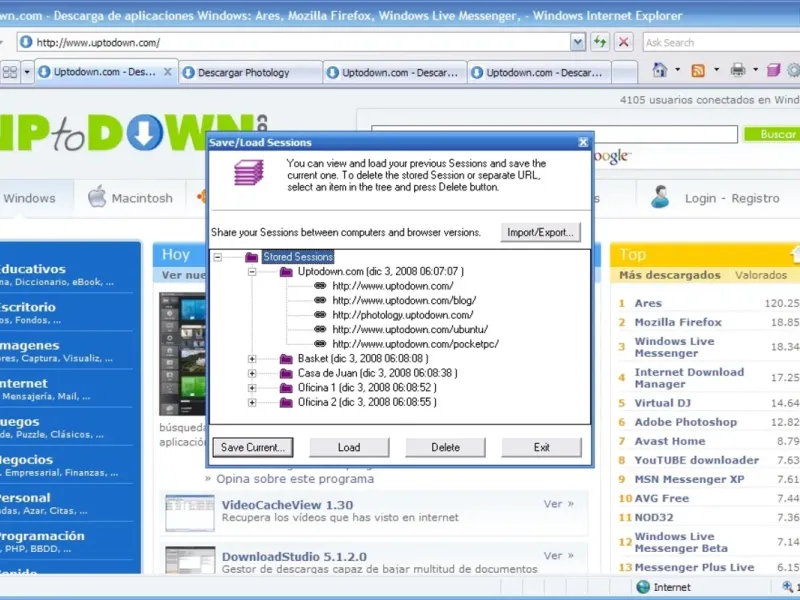Select the Casa de Juan folder icon
The height and width of the screenshot is (600, 800).
(x=286, y=373)
